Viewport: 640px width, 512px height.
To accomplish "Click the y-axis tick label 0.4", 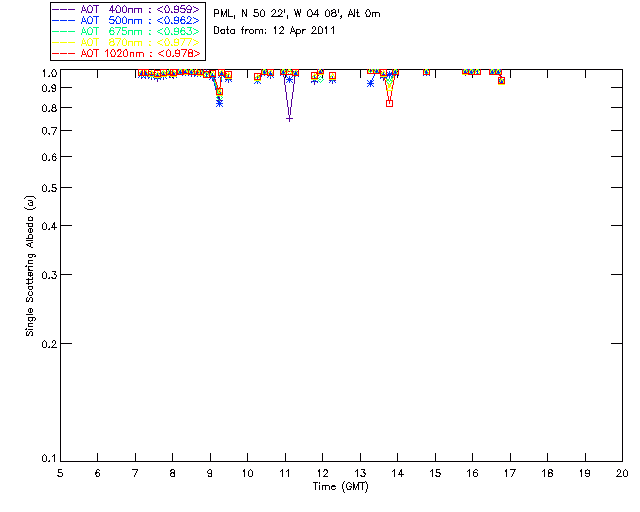I will click(x=49, y=226).
